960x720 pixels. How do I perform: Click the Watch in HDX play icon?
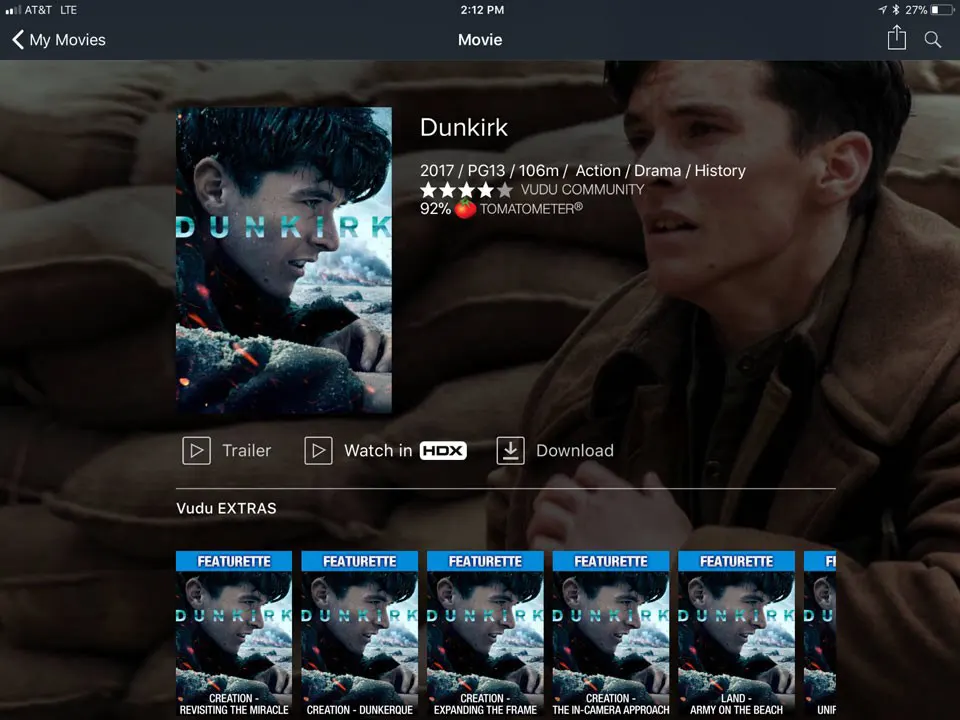point(318,451)
